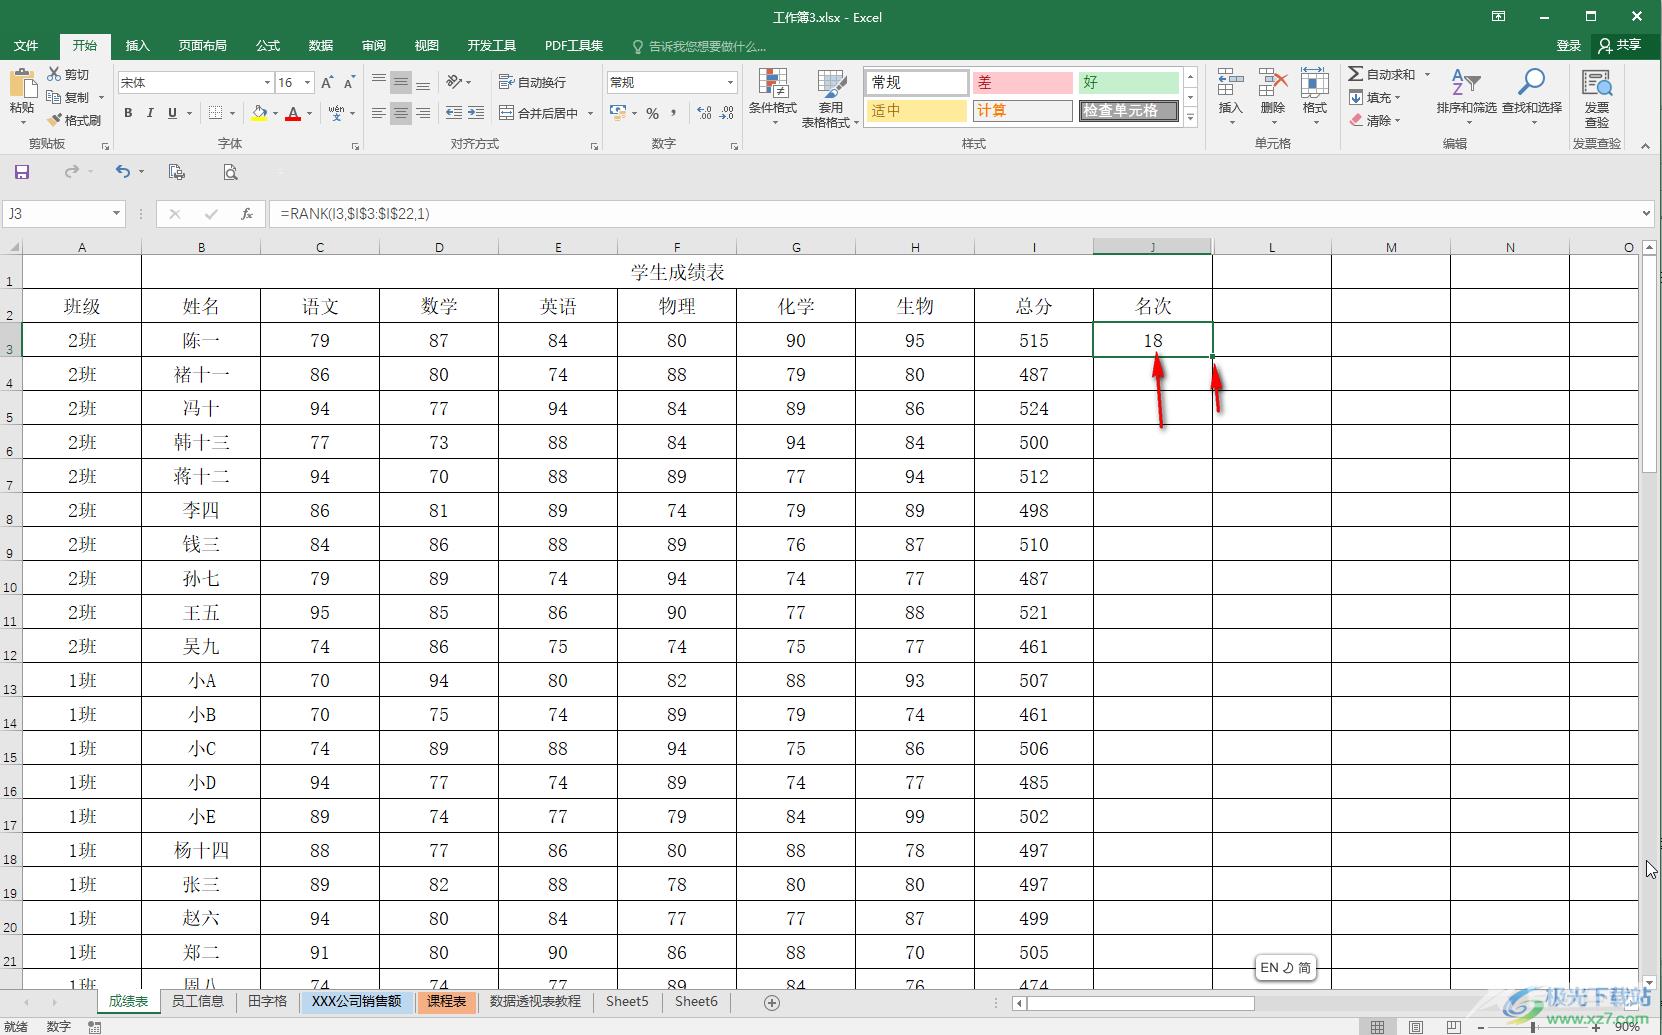This screenshot has height=1035, width=1662.
Task: Expand the cell styles gallery
Action: (1190, 118)
